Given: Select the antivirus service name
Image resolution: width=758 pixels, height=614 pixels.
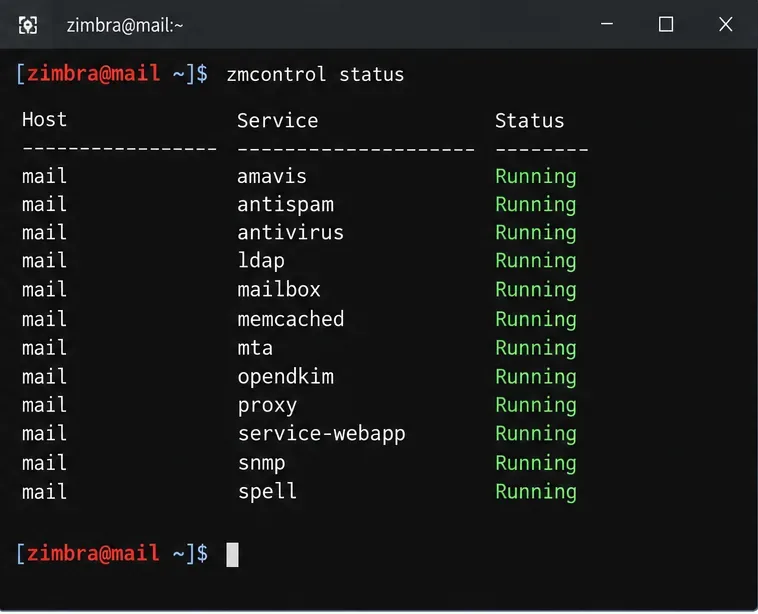Looking at the screenshot, I should (290, 233).
